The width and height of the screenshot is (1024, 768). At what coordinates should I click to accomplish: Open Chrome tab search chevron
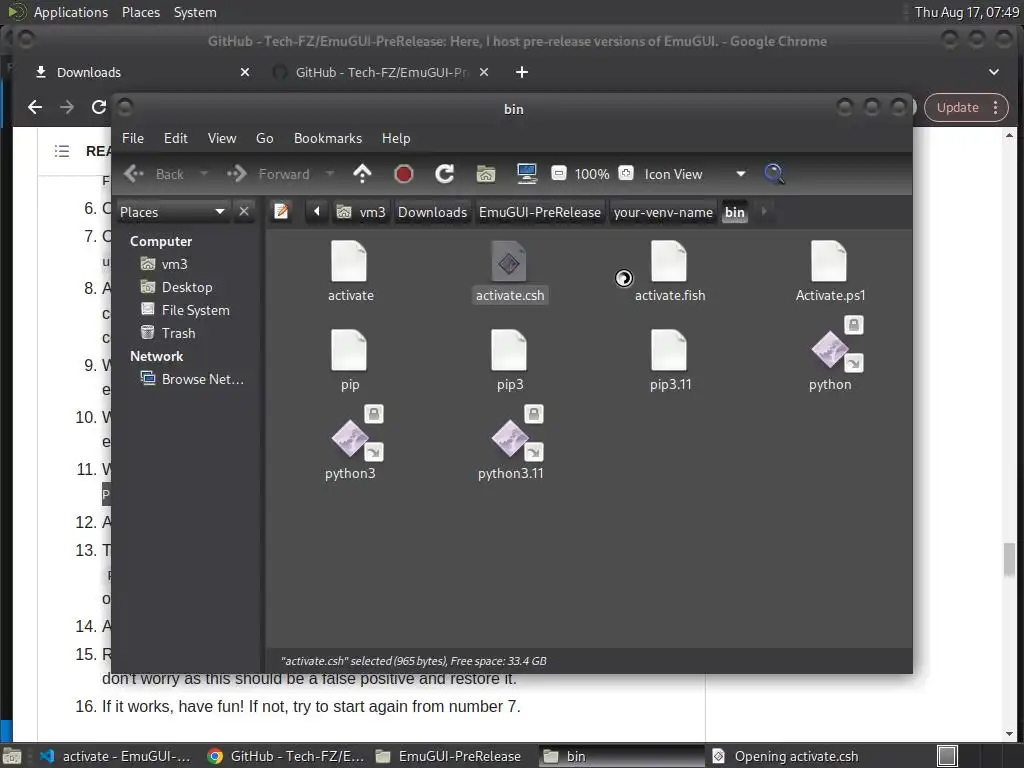pos(993,72)
